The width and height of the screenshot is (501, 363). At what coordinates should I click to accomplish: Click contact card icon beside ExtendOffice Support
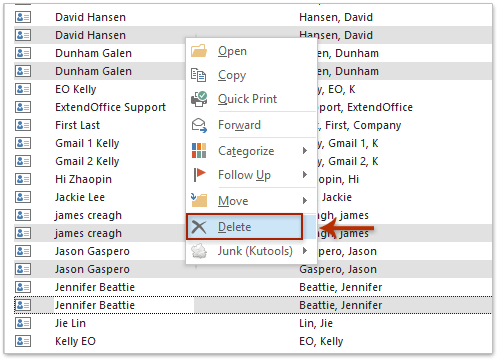(x=23, y=107)
